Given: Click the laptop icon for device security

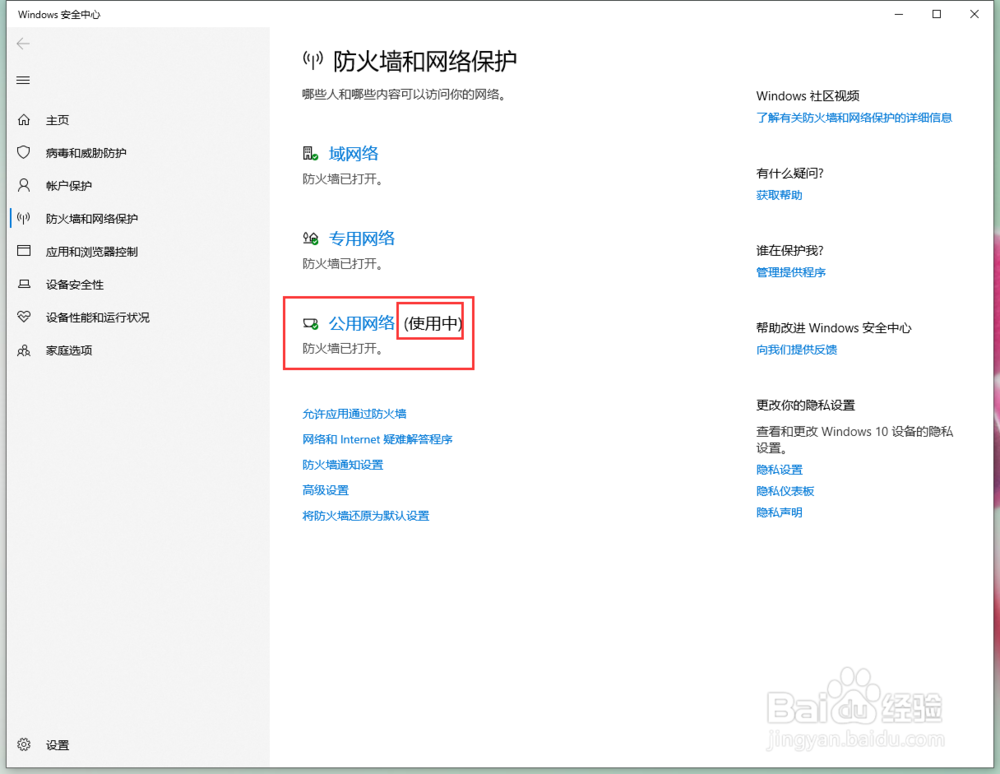Looking at the screenshot, I should (24, 284).
